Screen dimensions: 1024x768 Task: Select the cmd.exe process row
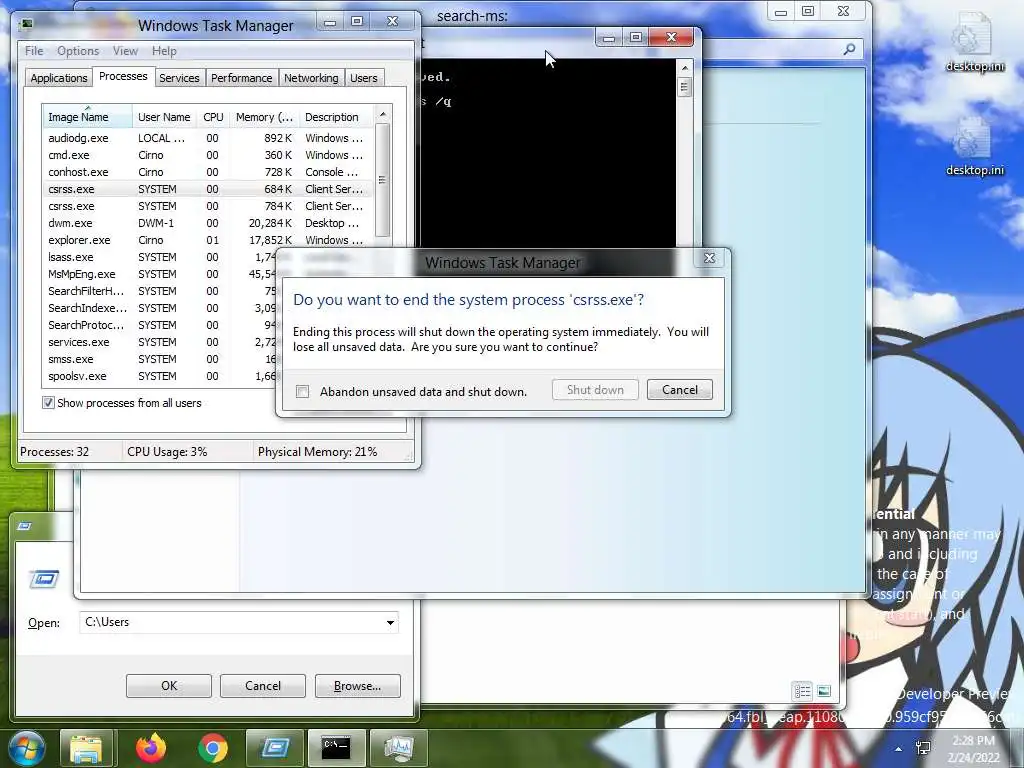point(208,155)
